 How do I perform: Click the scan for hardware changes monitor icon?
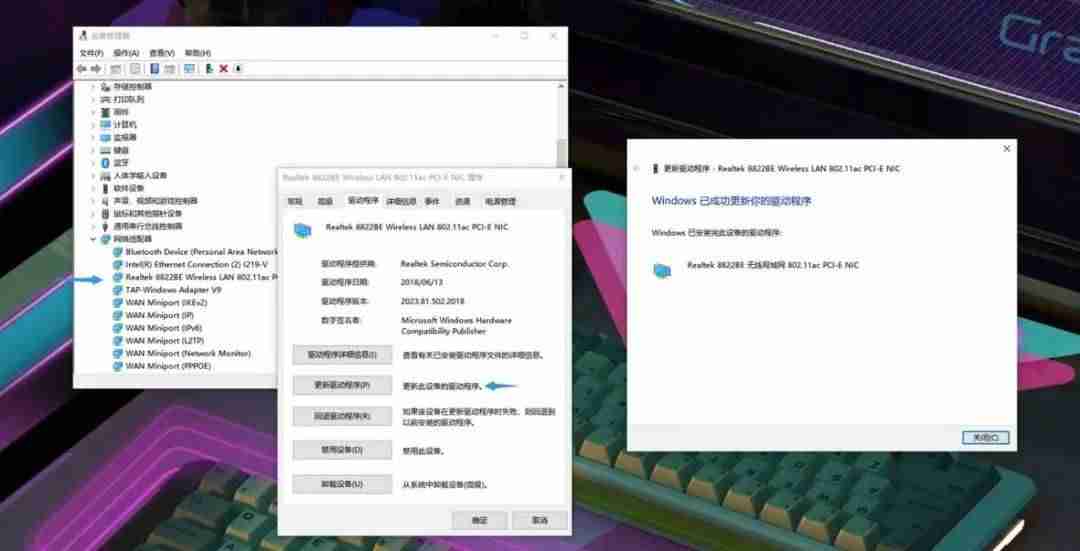(189, 69)
